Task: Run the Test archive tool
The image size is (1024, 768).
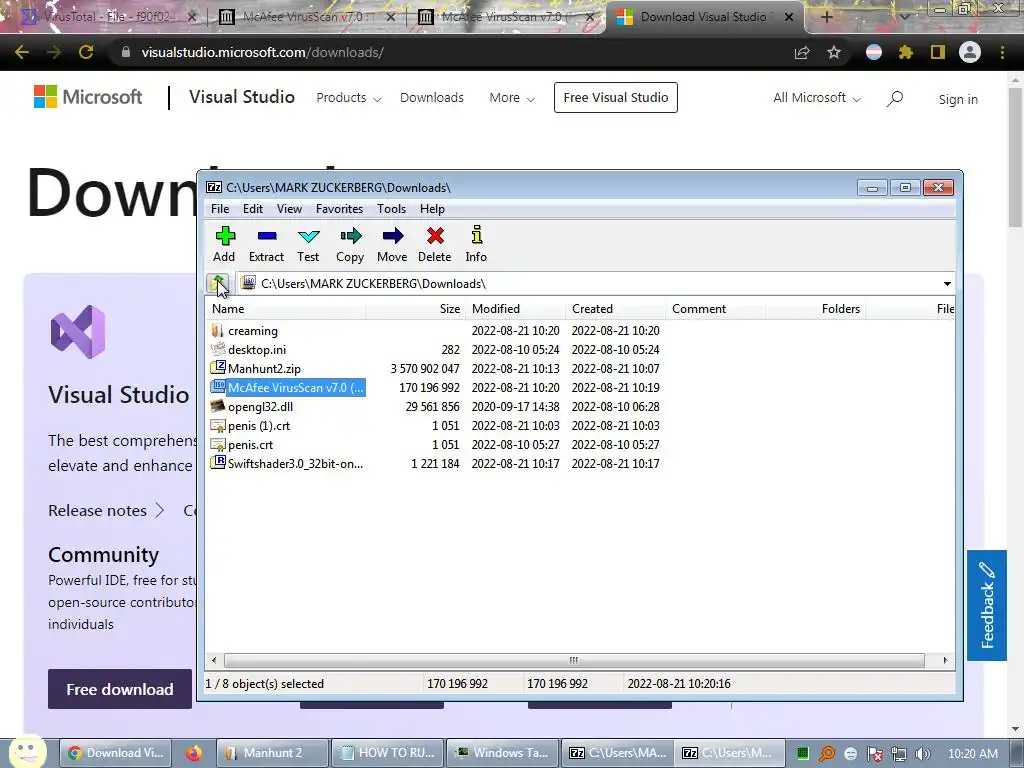Action: (x=308, y=244)
